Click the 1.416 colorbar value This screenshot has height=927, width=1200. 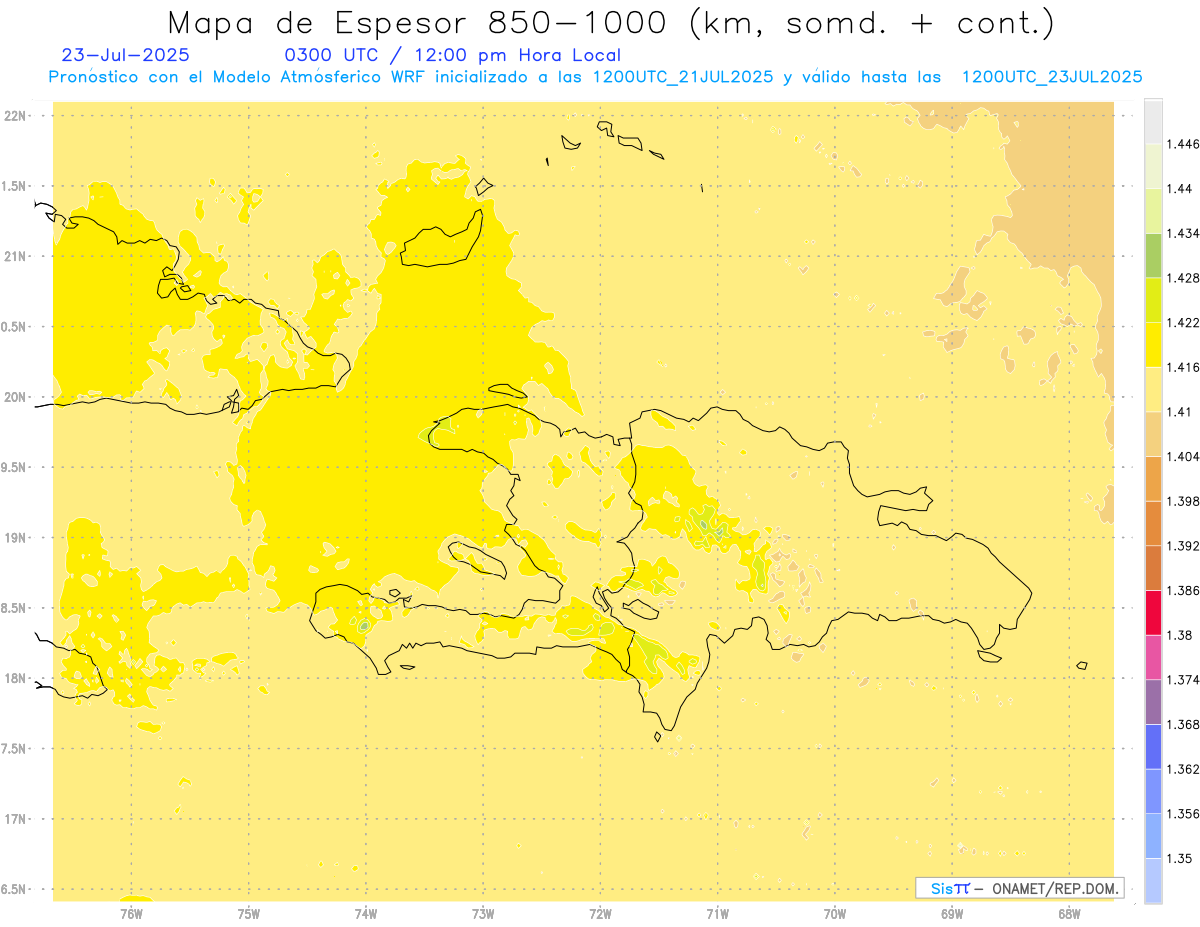pyautogui.click(x=1183, y=367)
